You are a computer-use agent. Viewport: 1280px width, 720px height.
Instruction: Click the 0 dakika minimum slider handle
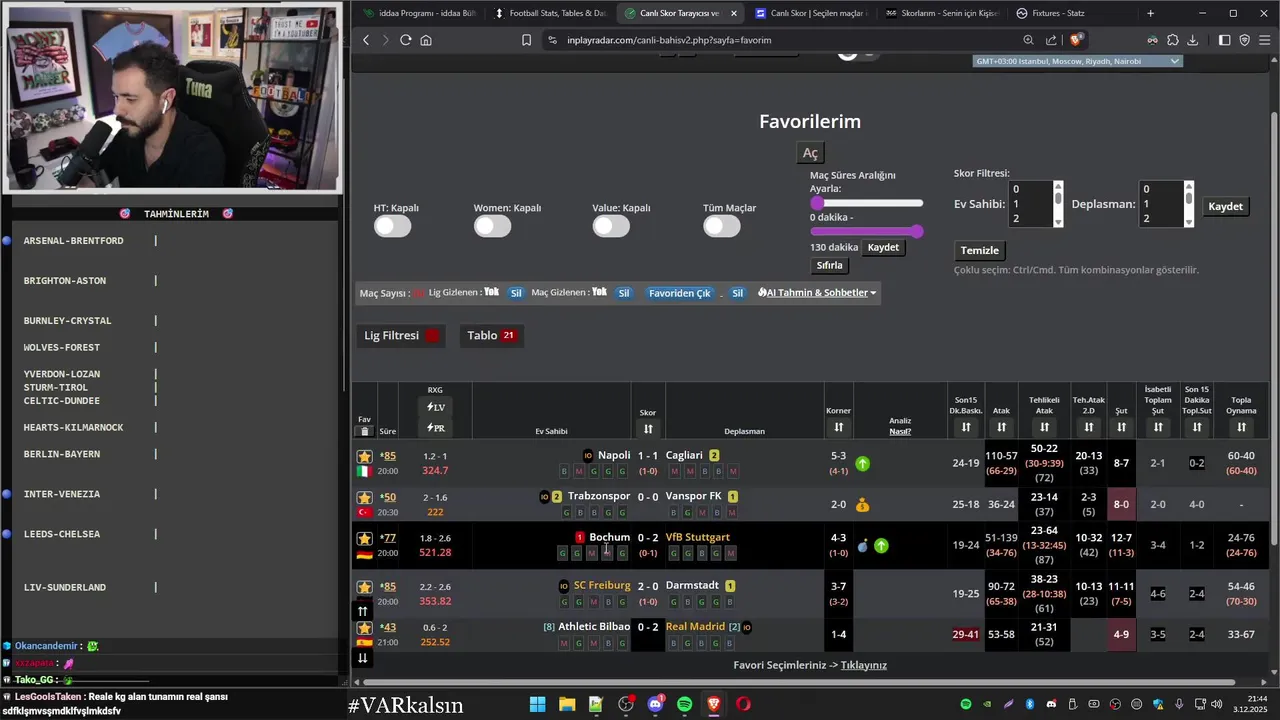tap(817, 203)
